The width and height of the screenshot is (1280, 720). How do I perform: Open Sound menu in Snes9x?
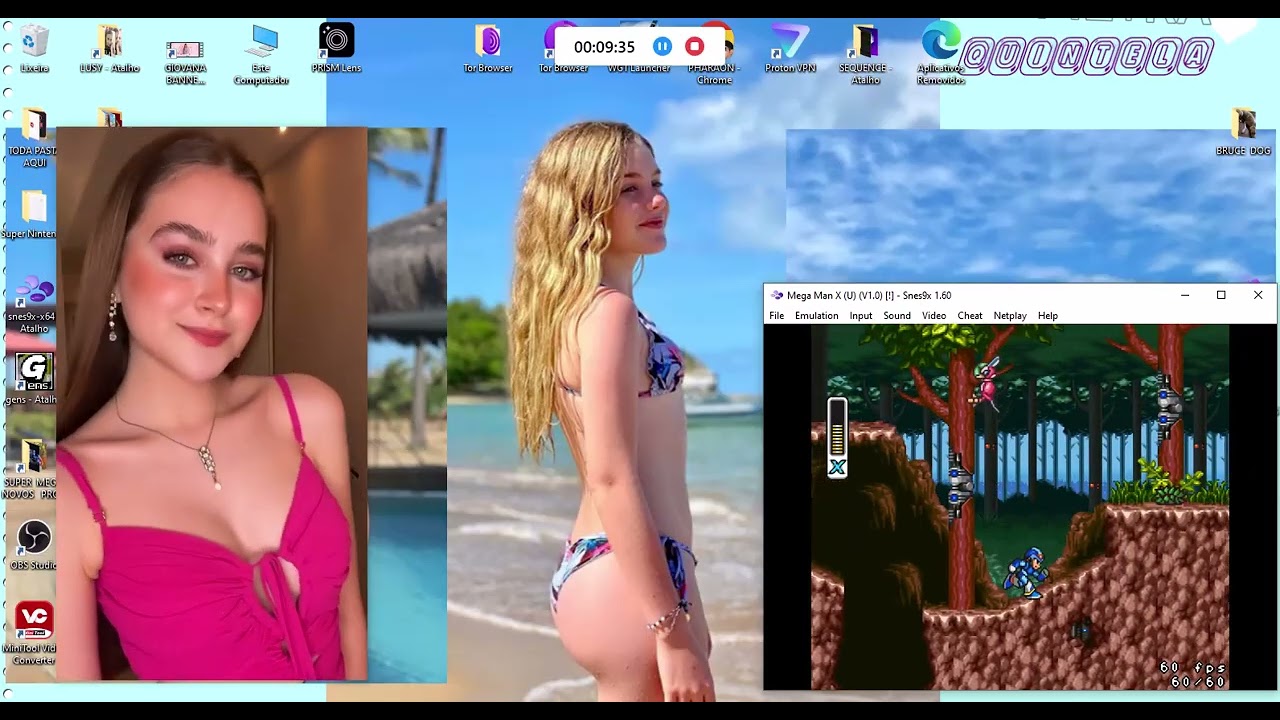897,316
